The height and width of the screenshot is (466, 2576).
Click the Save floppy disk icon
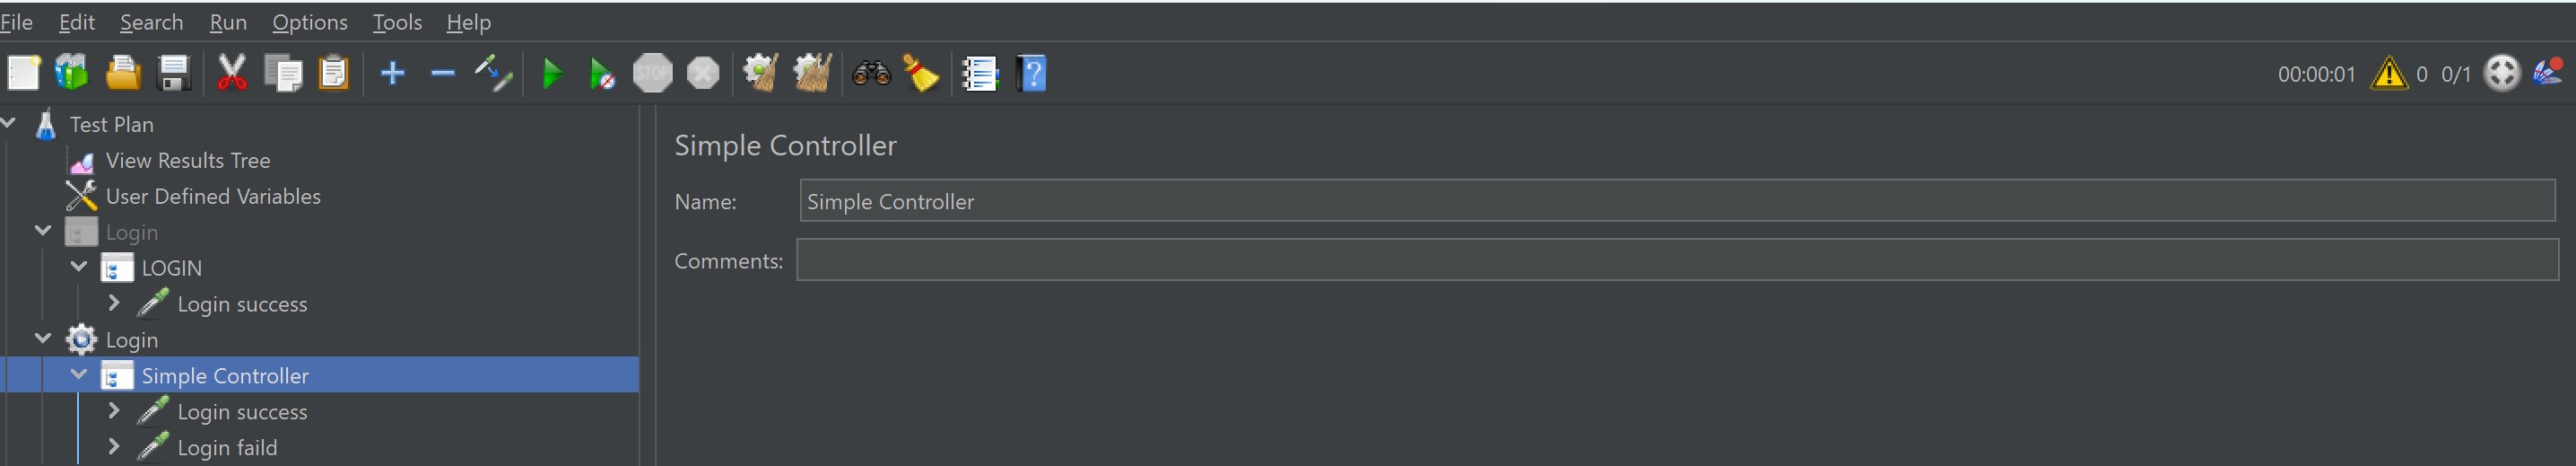tap(174, 73)
